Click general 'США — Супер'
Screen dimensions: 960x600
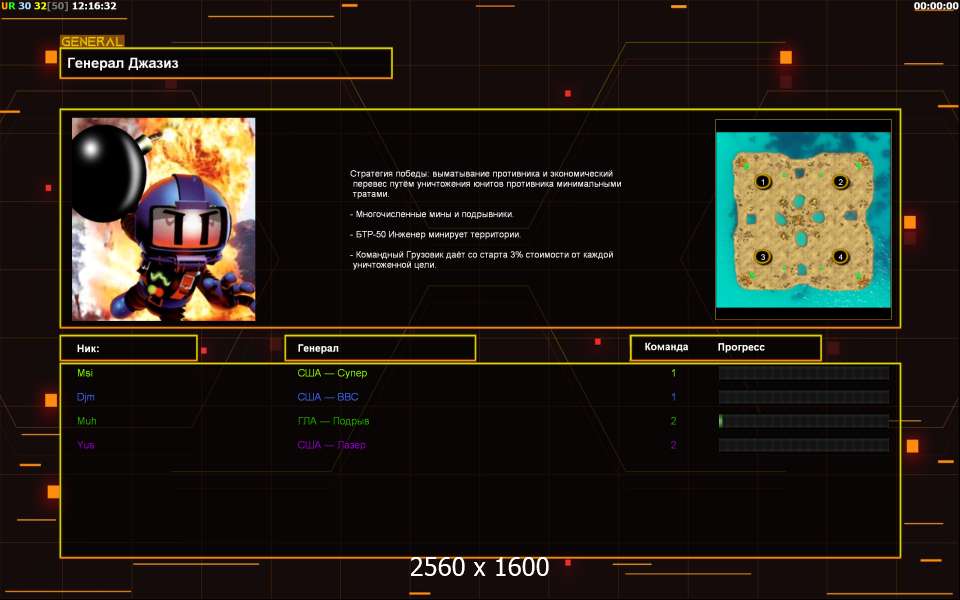332,373
